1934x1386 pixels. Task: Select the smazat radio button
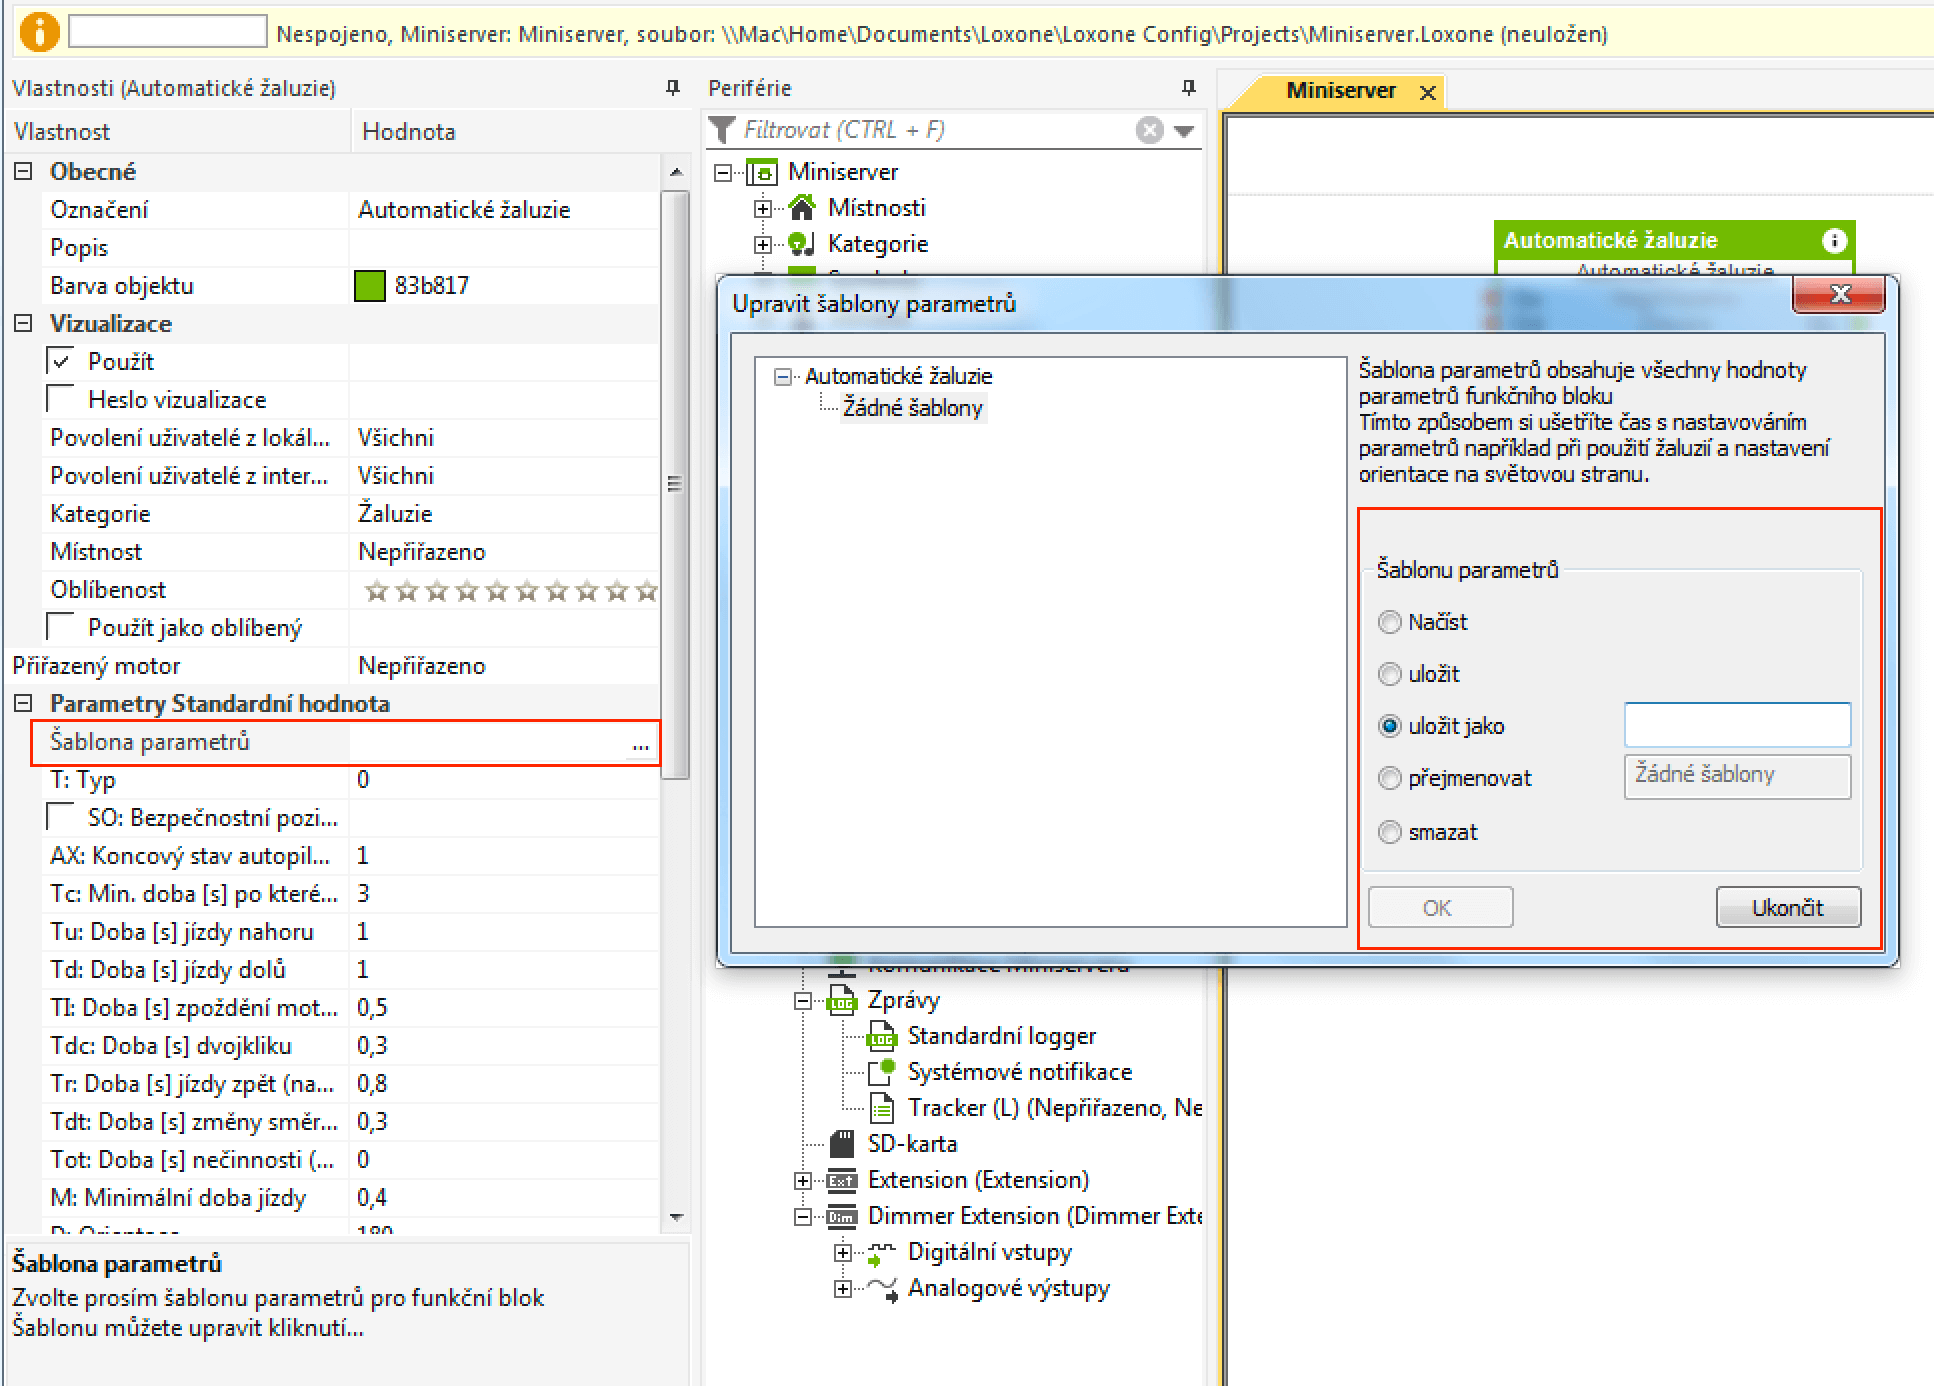tap(1390, 831)
